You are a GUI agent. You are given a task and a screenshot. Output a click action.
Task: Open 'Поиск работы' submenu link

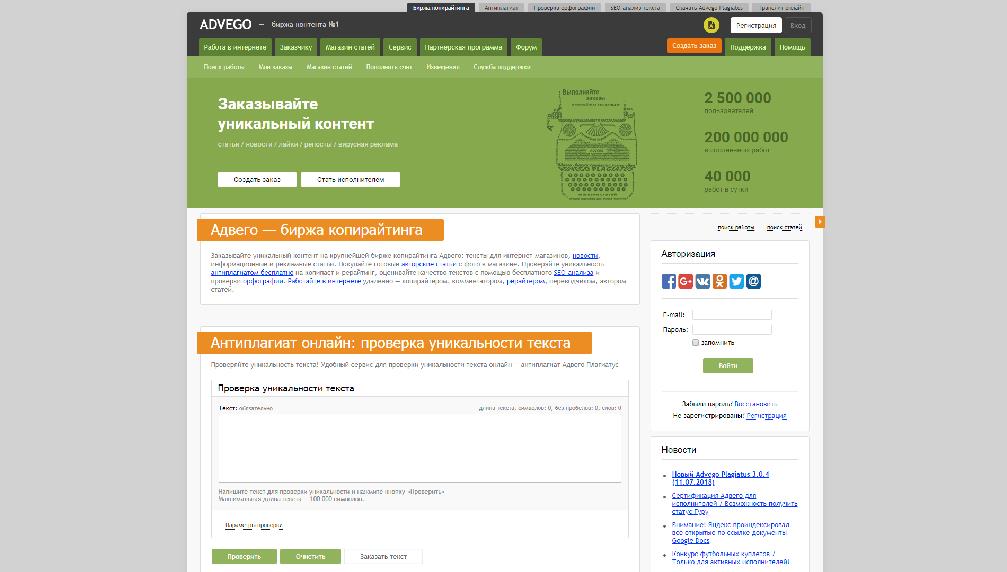point(223,67)
